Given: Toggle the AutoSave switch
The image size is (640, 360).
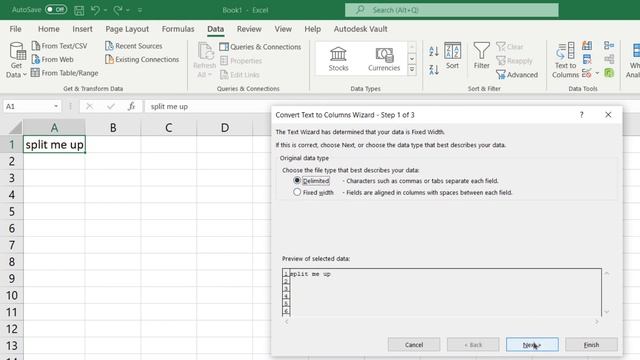Looking at the screenshot, I should [56, 9].
